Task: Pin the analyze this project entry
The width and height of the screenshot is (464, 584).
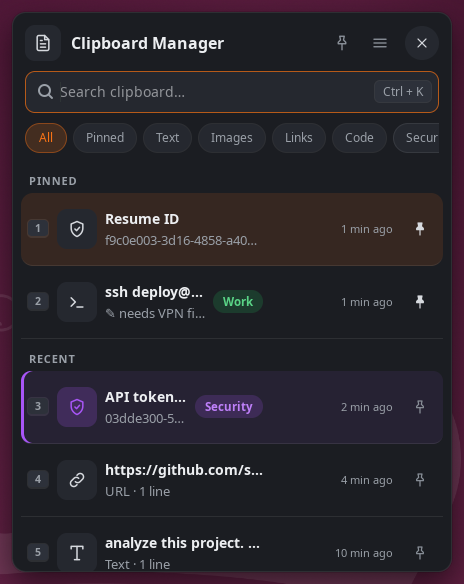Action: click(x=420, y=553)
